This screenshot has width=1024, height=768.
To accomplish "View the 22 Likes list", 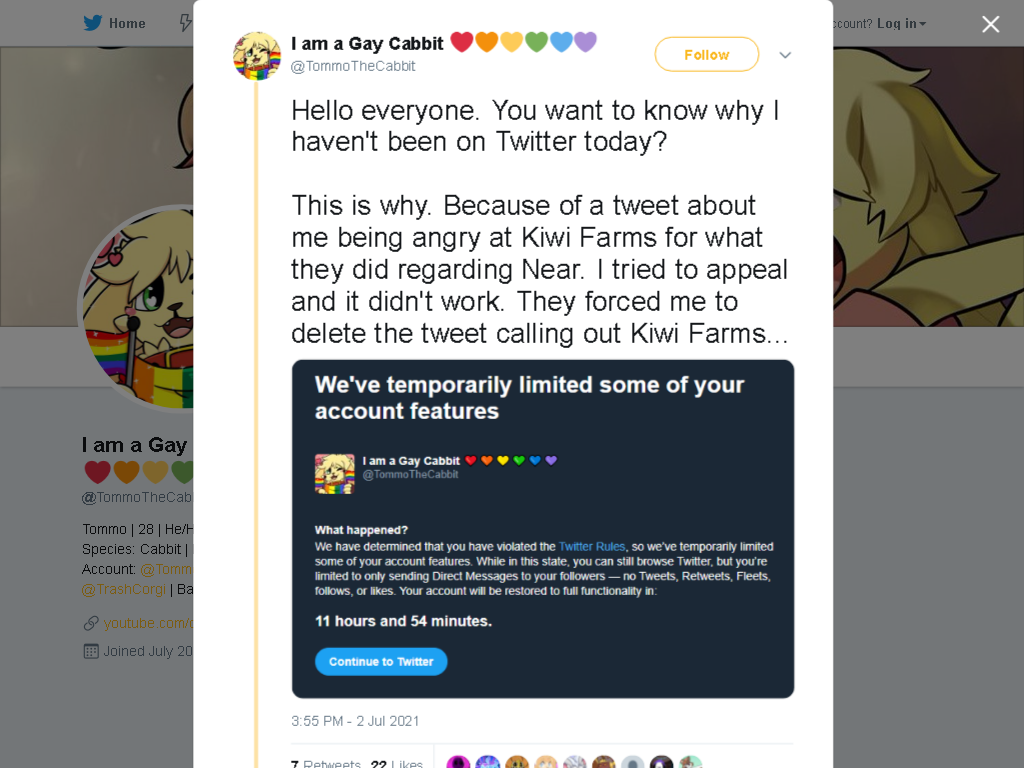I will click(x=396, y=763).
